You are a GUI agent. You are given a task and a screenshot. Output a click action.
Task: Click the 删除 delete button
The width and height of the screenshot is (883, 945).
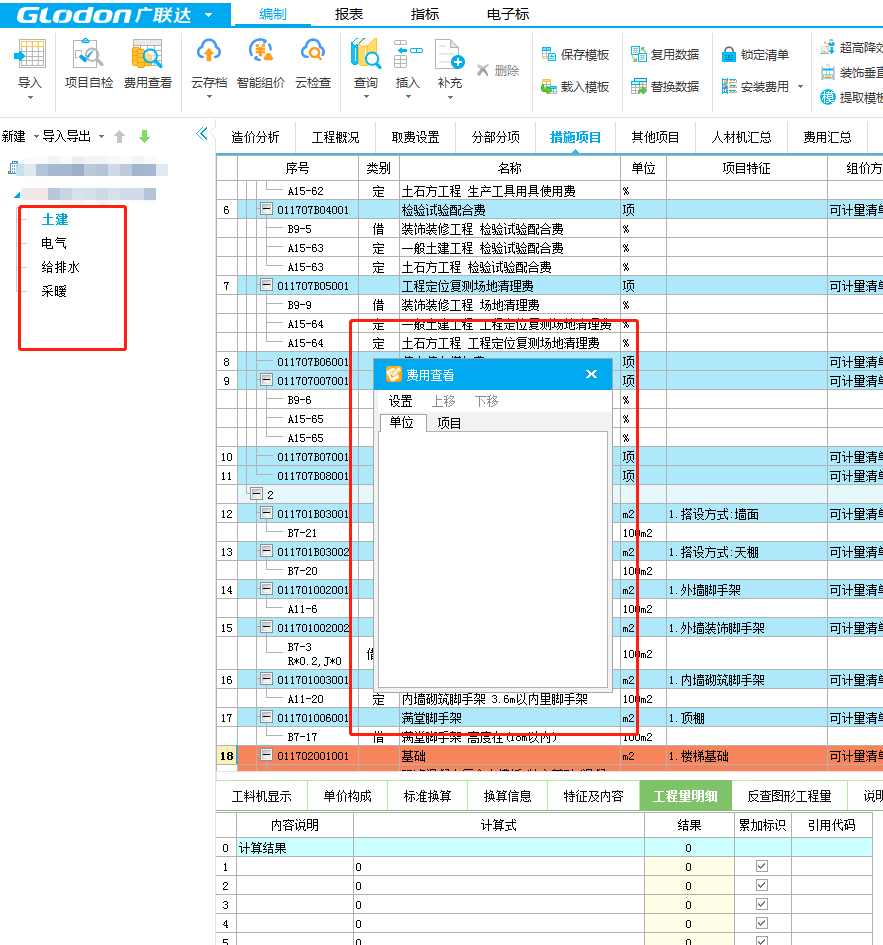[498, 71]
